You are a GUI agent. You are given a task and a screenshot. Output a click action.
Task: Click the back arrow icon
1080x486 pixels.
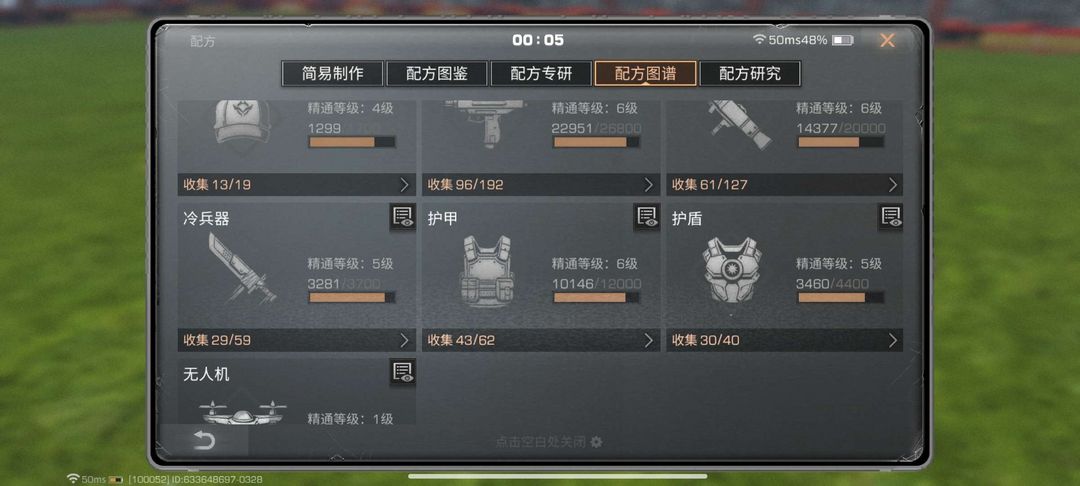(204, 441)
